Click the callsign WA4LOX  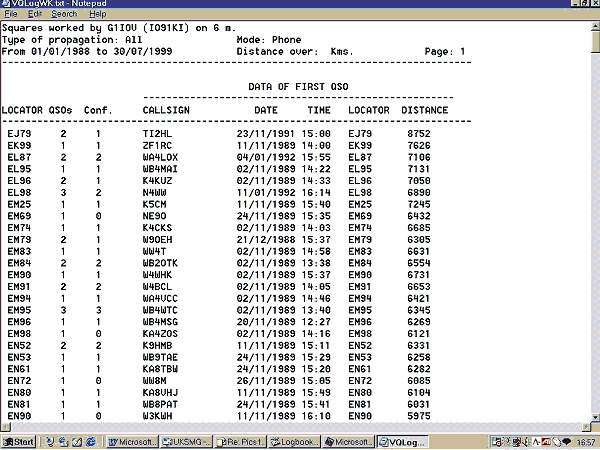click(160, 157)
